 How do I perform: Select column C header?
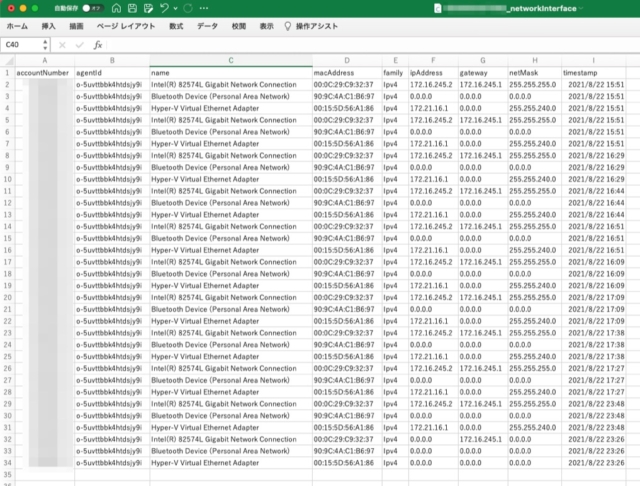click(231, 60)
